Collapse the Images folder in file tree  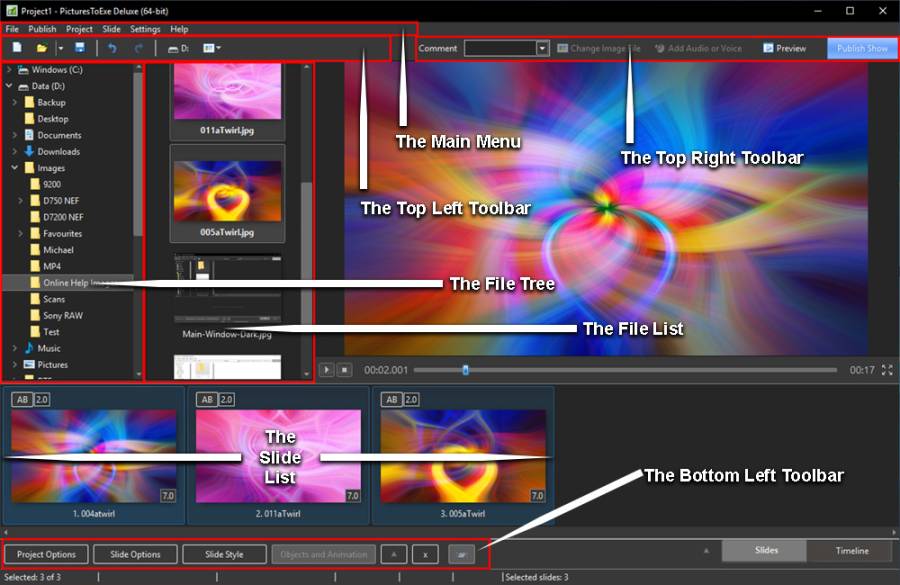coord(15,168)
